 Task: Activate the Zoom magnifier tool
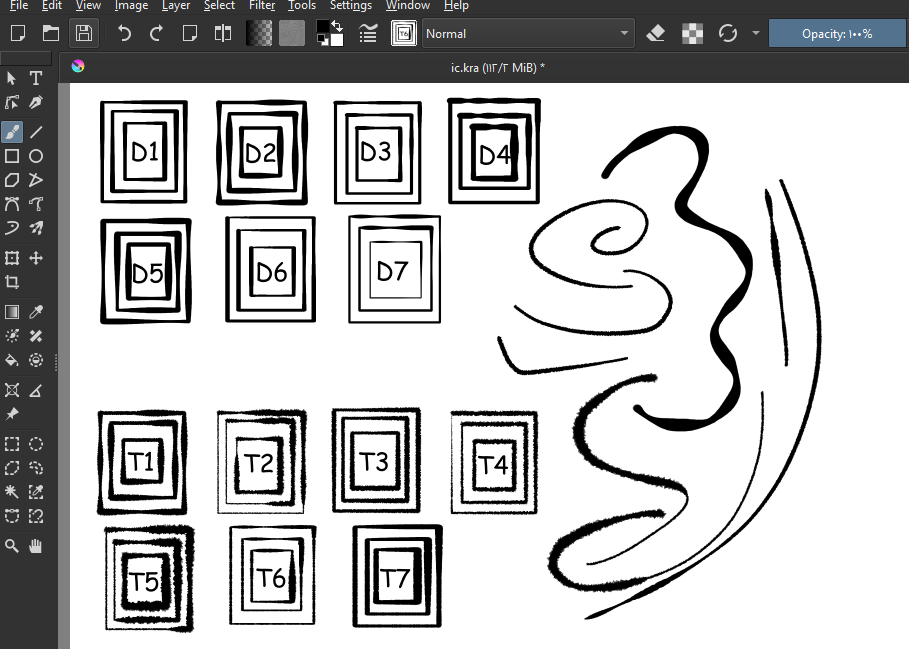[x=12, y=546]
